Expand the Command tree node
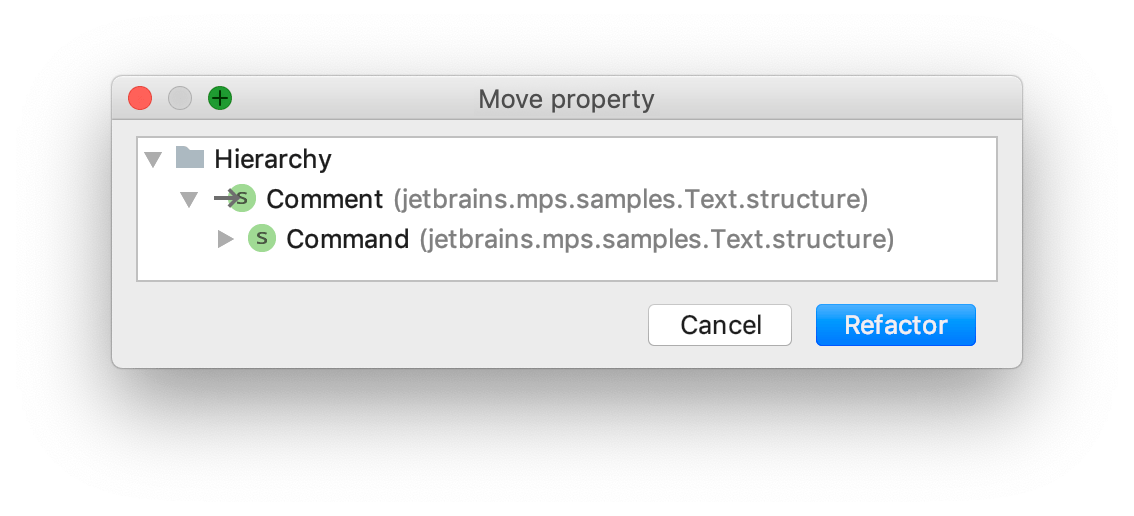1134x516 pixels. point(225,239)
